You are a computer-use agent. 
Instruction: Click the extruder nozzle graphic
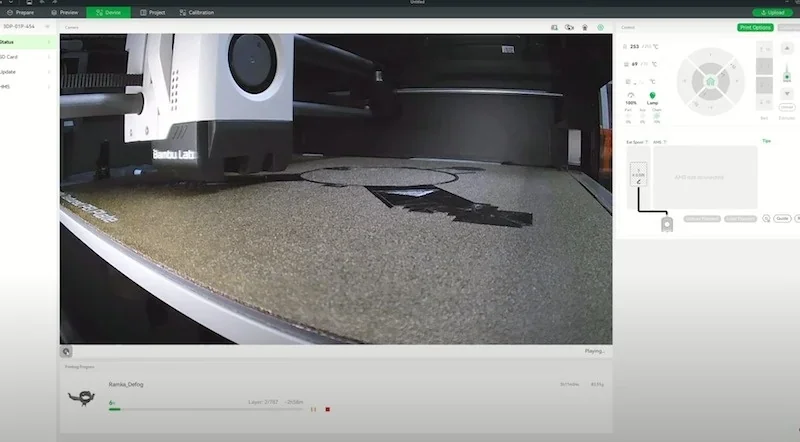tap(787, 73)
